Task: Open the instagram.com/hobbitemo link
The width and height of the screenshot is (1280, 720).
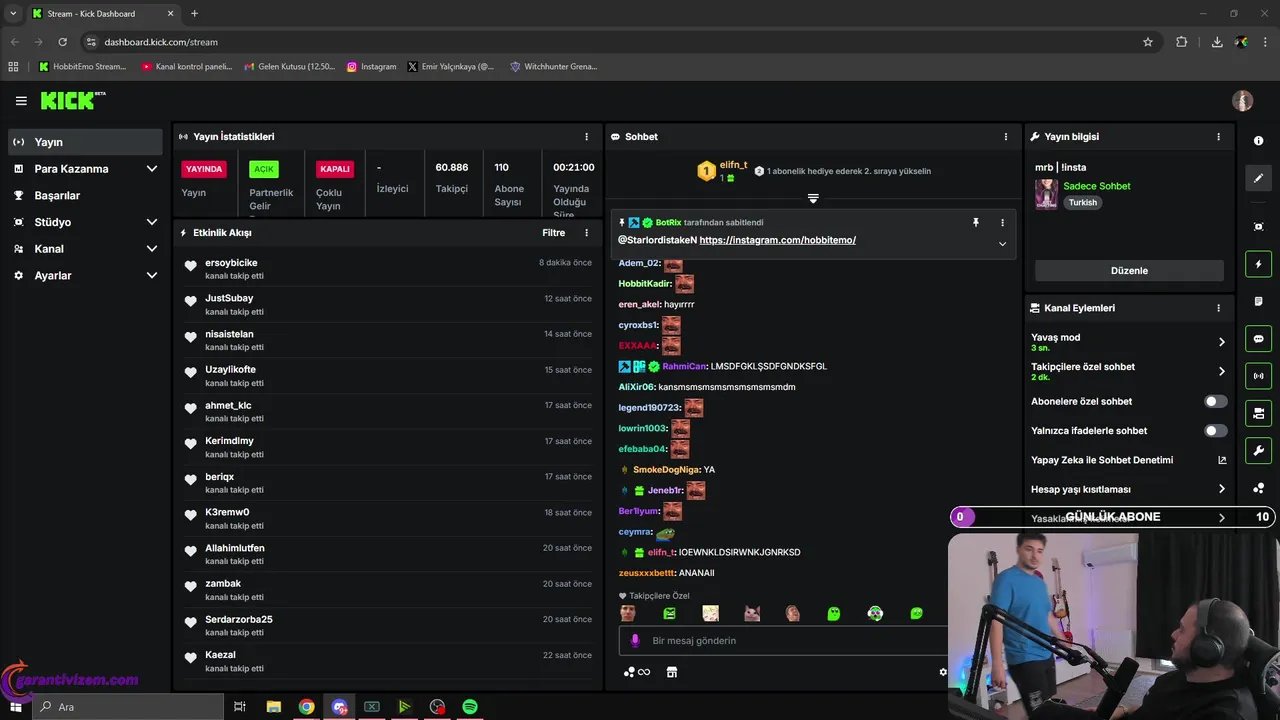Action: tap(777, 240)
